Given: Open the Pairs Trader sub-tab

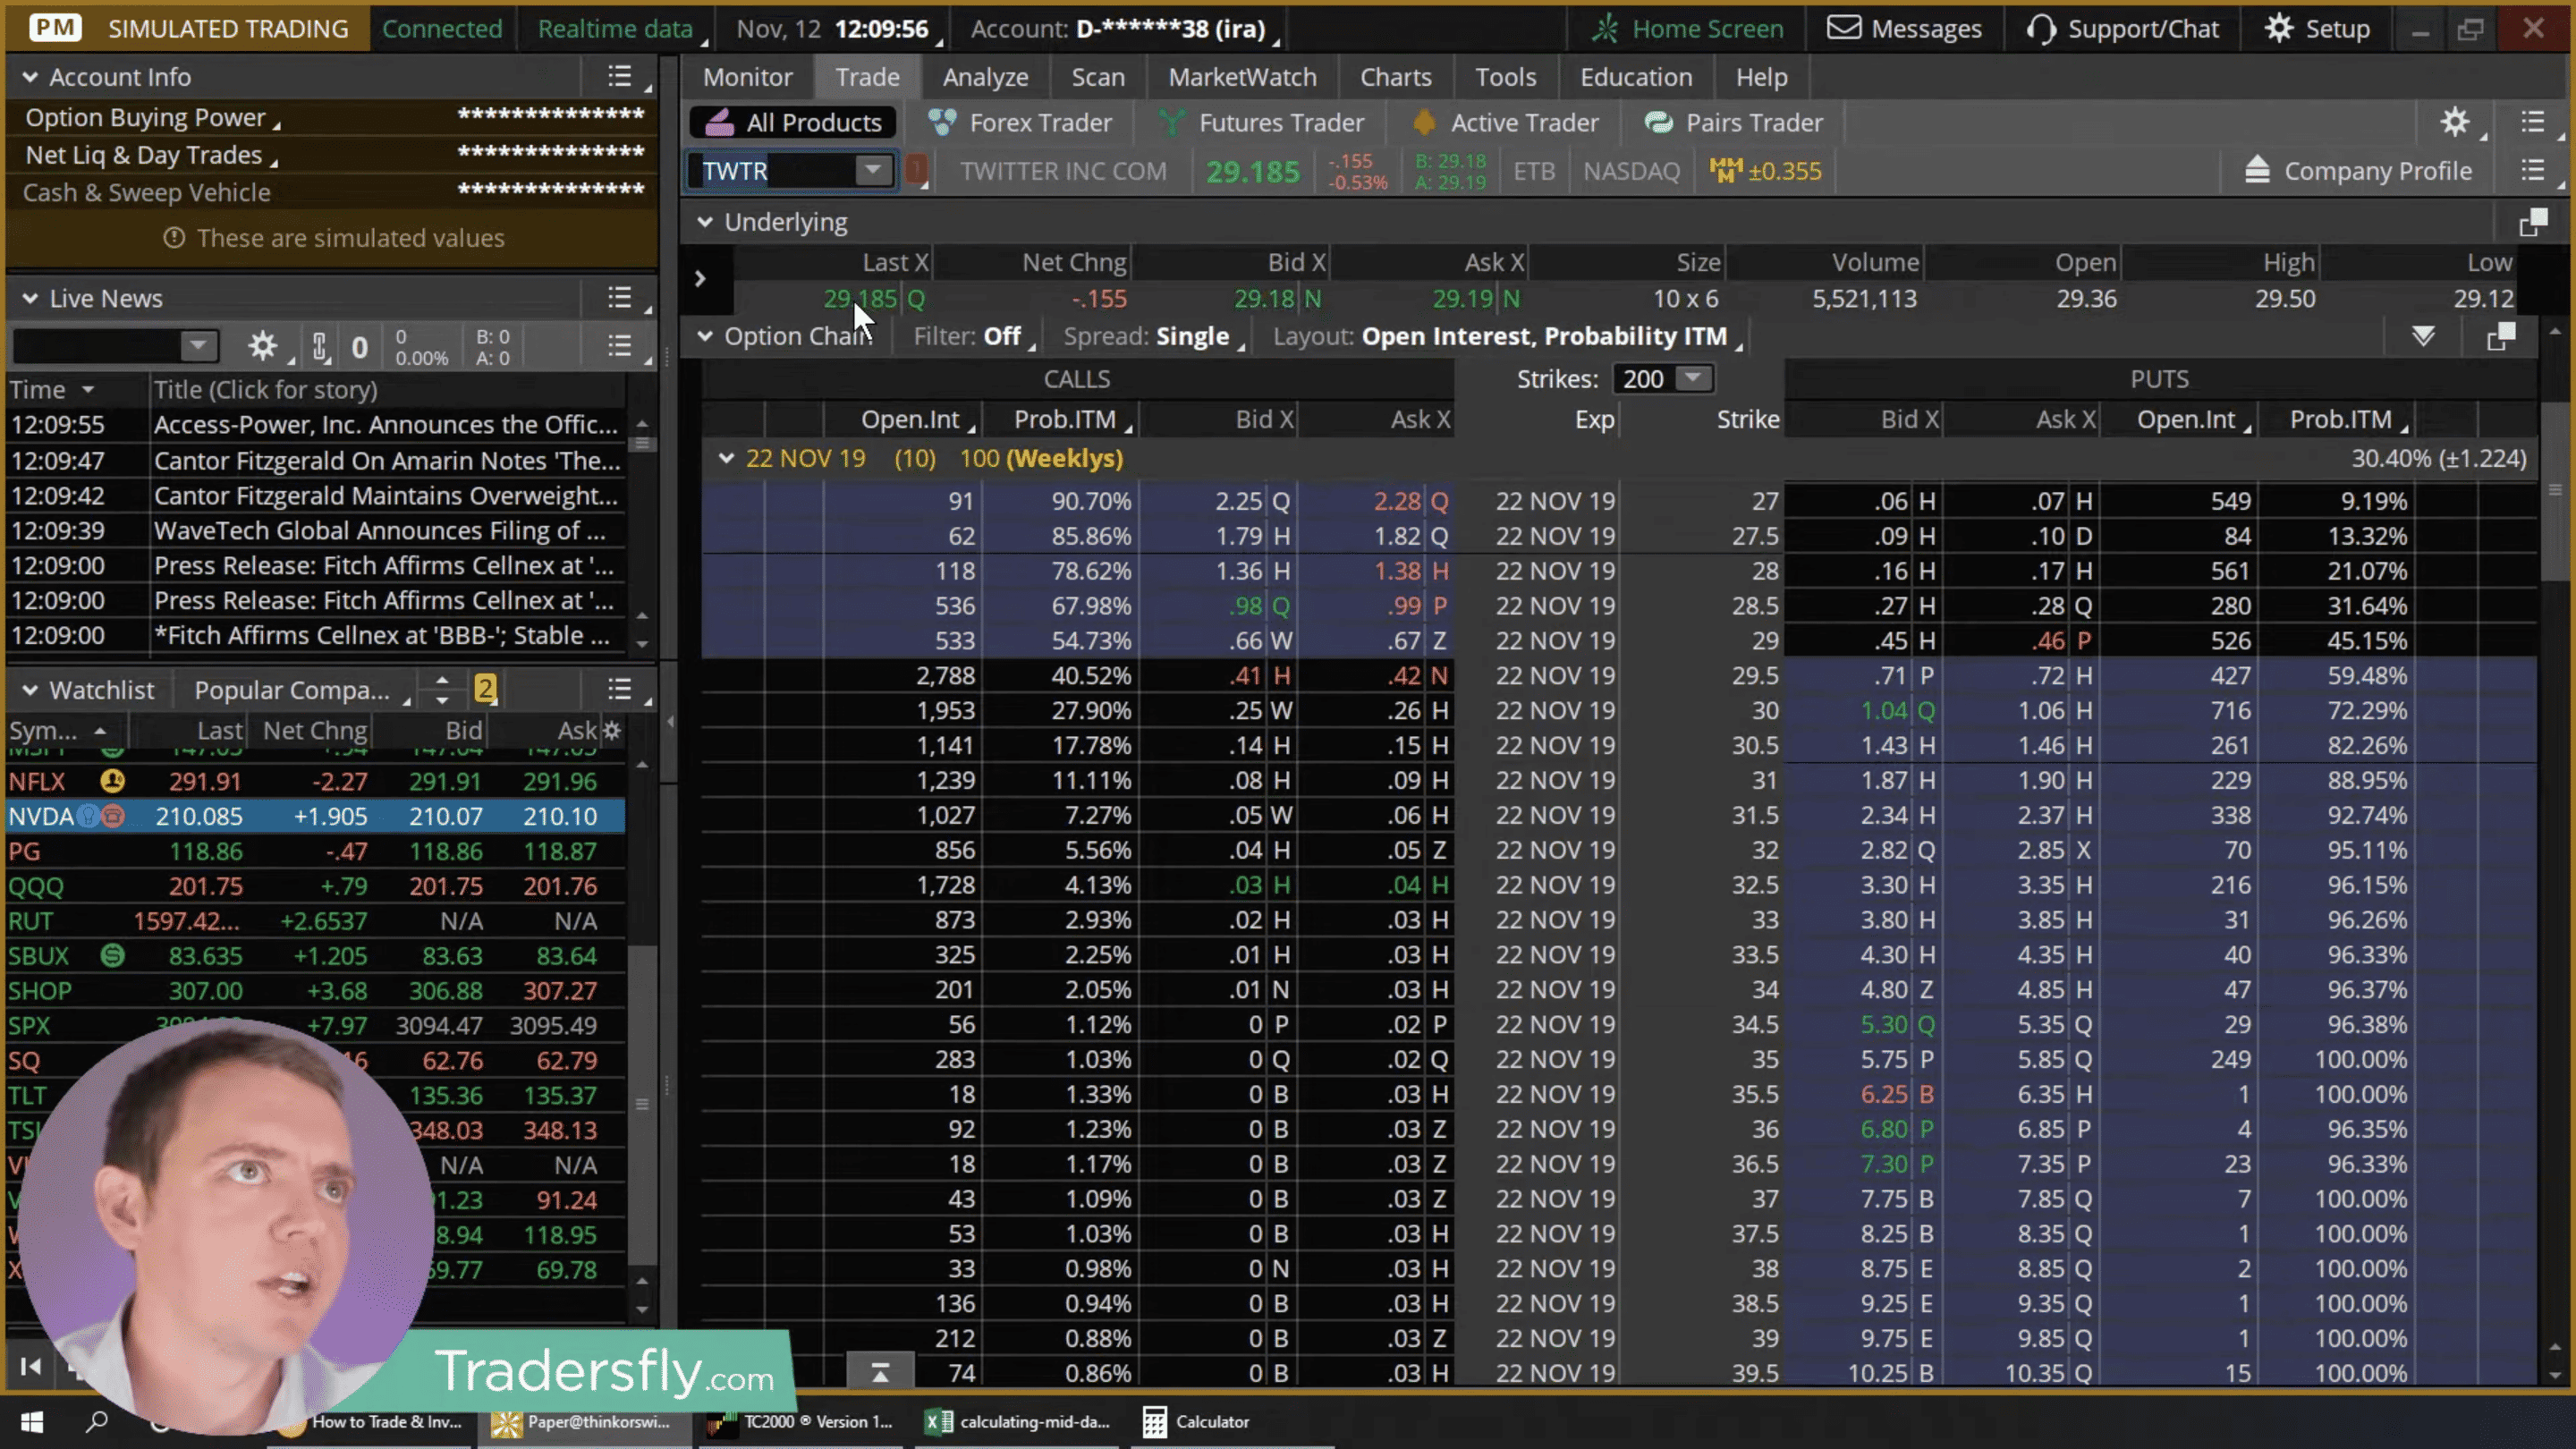Looking at the screenshot, I should (x=1734, y=123).
